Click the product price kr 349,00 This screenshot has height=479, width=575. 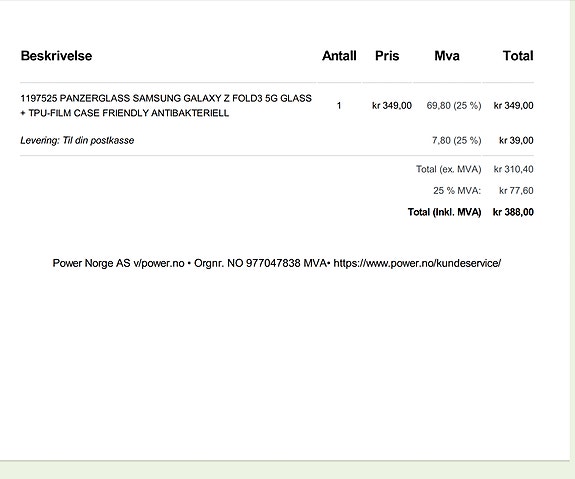[x=392, y=106]
